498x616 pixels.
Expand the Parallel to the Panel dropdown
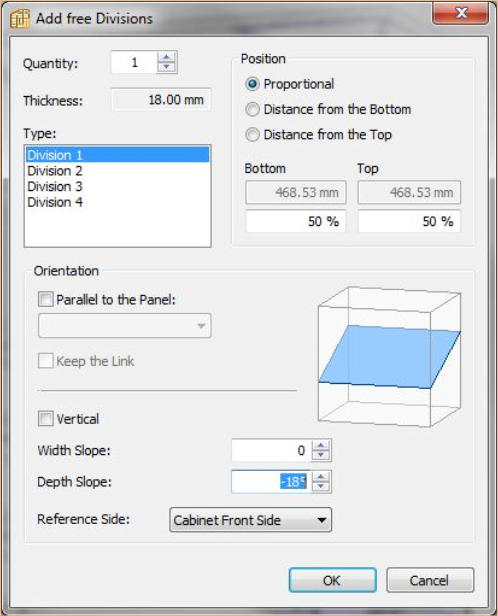click(x=124, y=326)
